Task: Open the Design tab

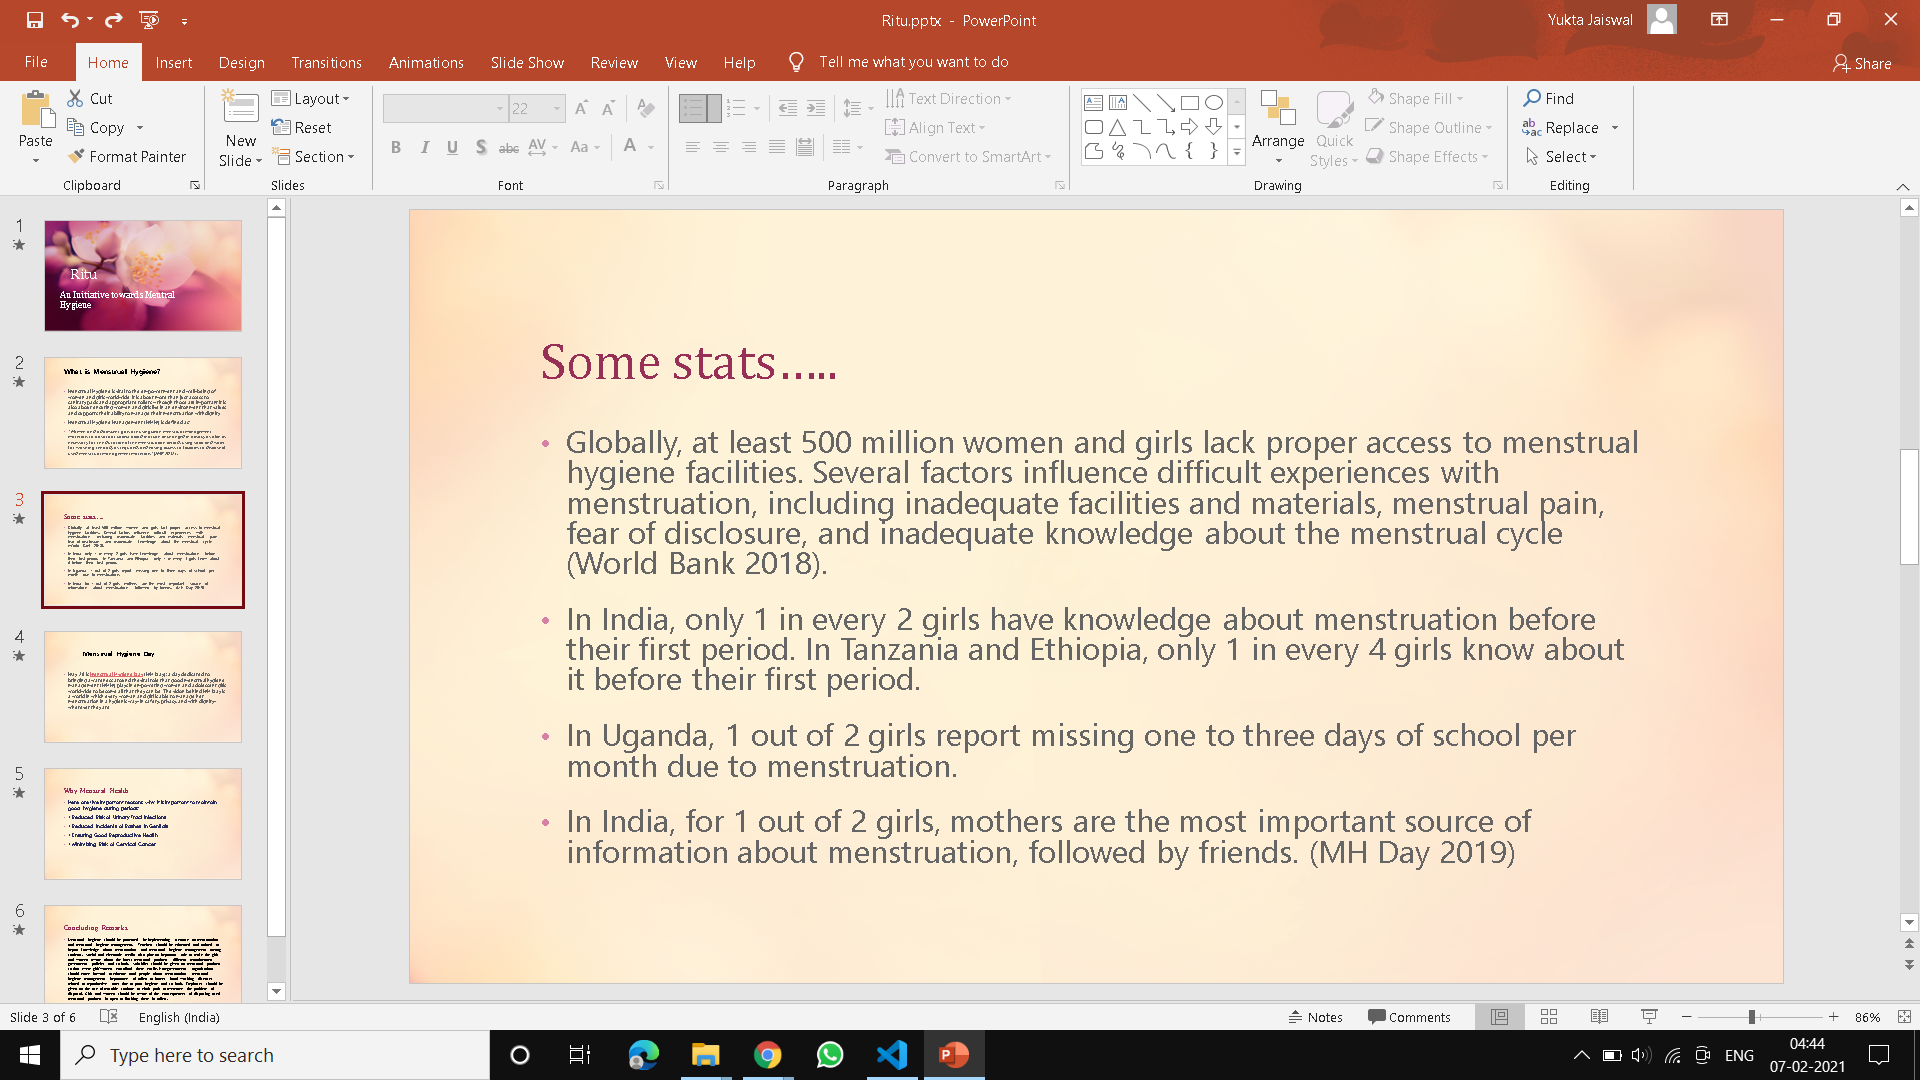Action: [x=241, y=62]
